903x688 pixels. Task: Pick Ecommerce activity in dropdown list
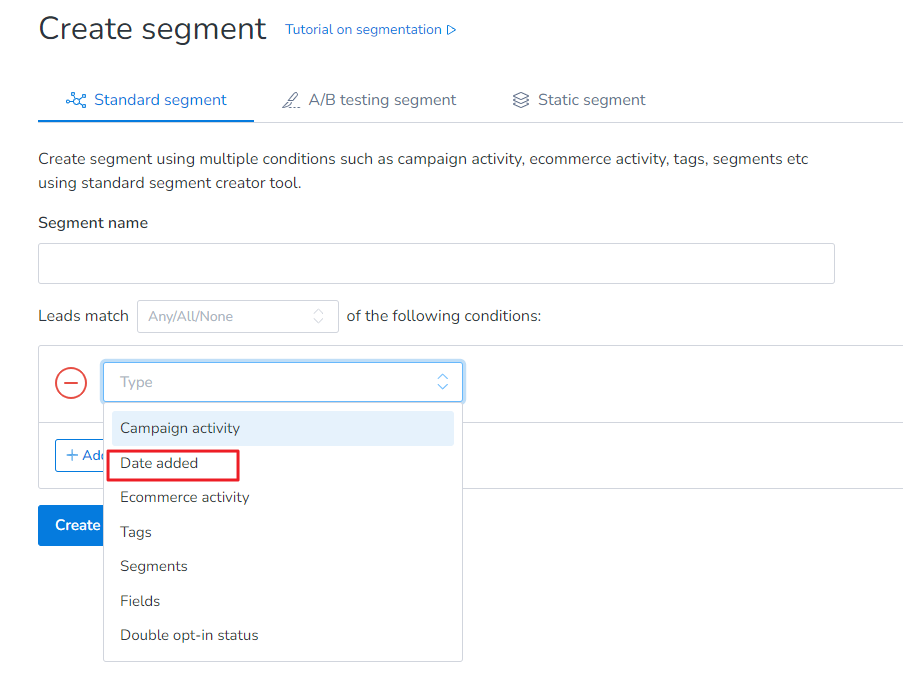tap(185, 497)
